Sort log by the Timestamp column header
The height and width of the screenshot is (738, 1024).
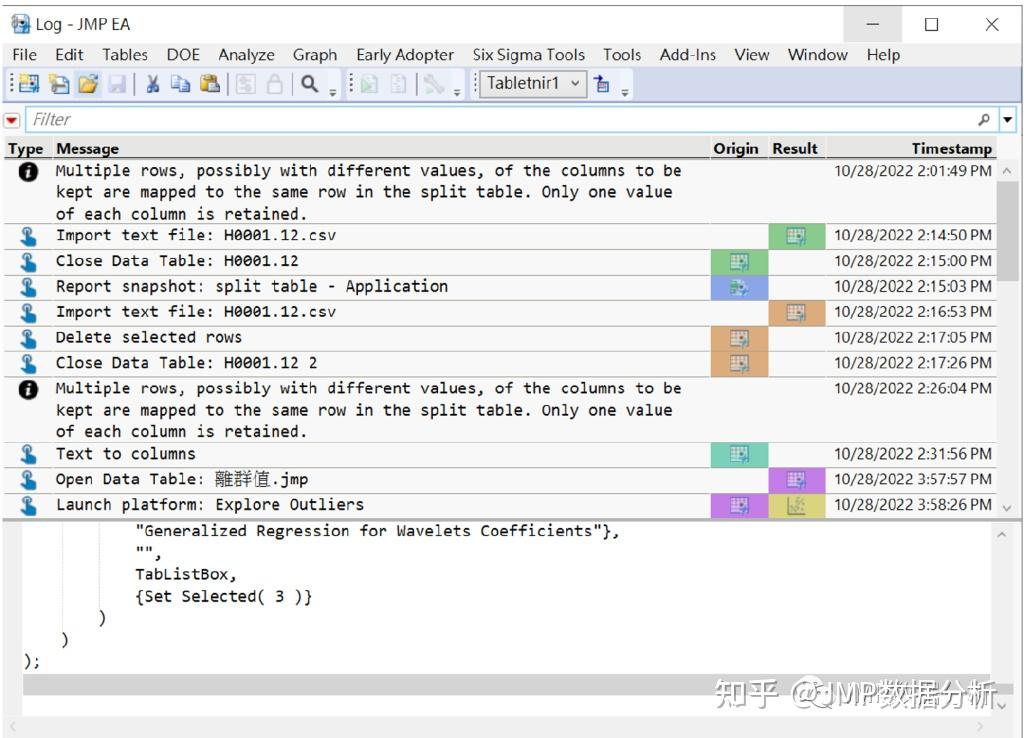coord(957,148)
